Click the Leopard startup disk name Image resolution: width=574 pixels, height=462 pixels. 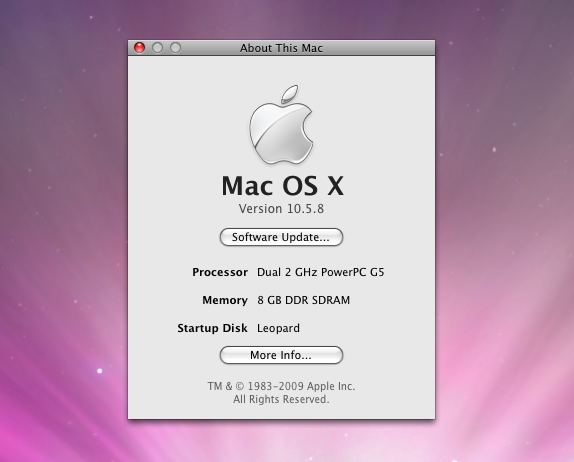click(278, 328)
